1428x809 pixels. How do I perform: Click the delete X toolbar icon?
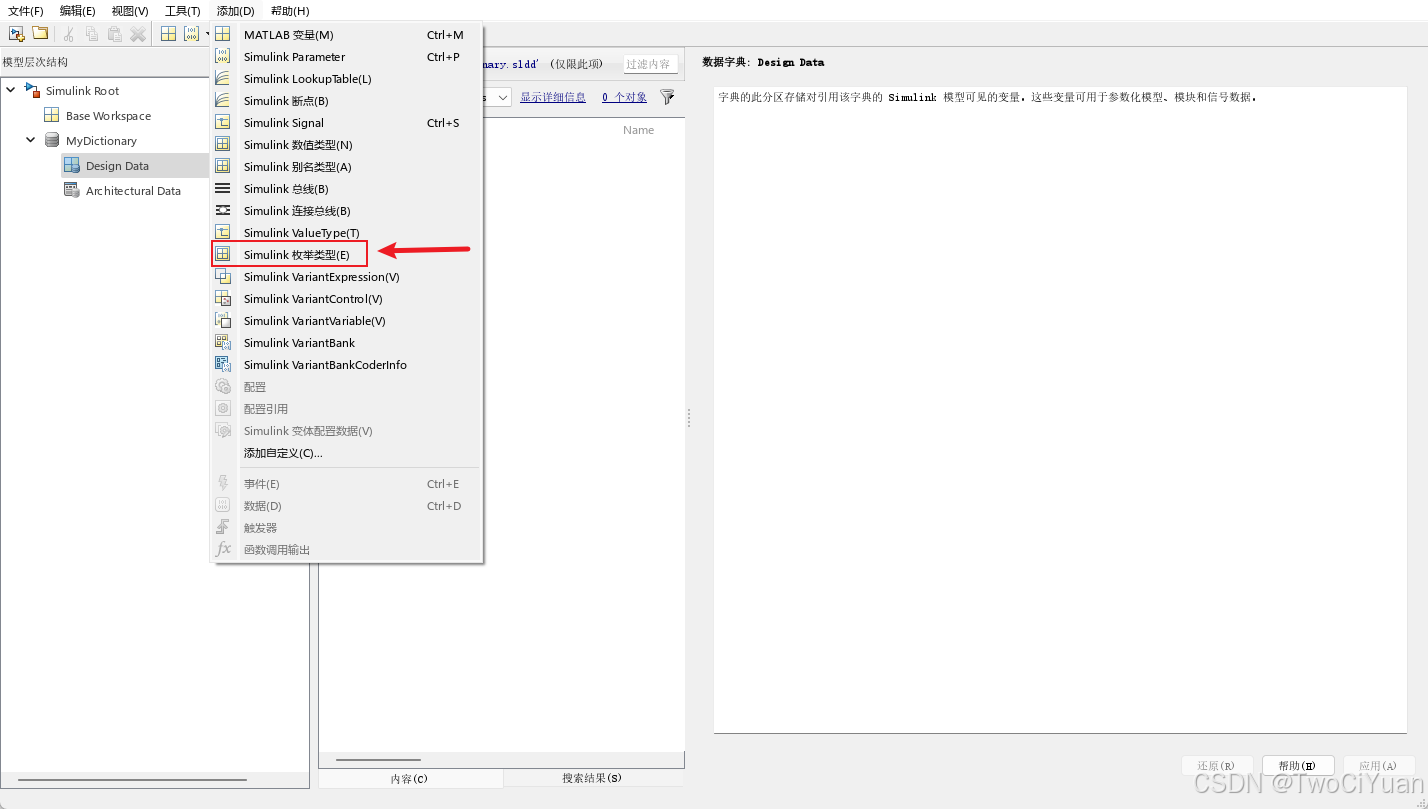(x=138, y=34)
